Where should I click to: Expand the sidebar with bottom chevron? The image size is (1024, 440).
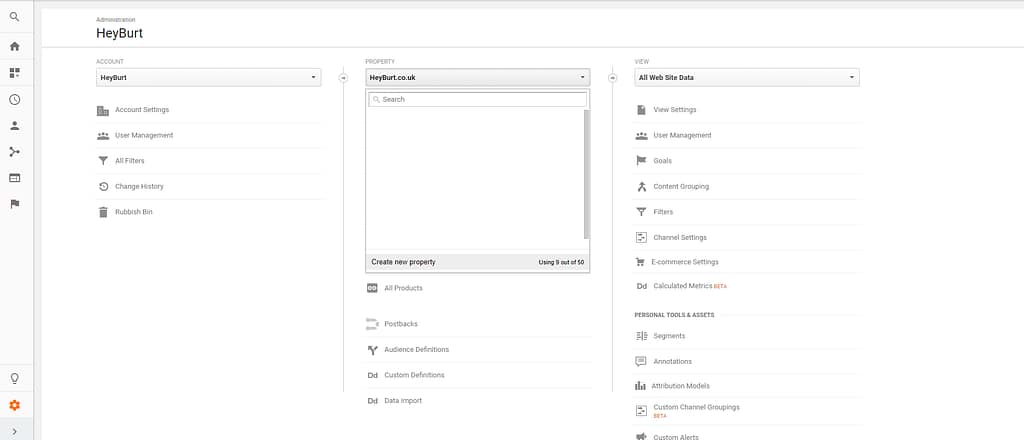pos(14,431)
